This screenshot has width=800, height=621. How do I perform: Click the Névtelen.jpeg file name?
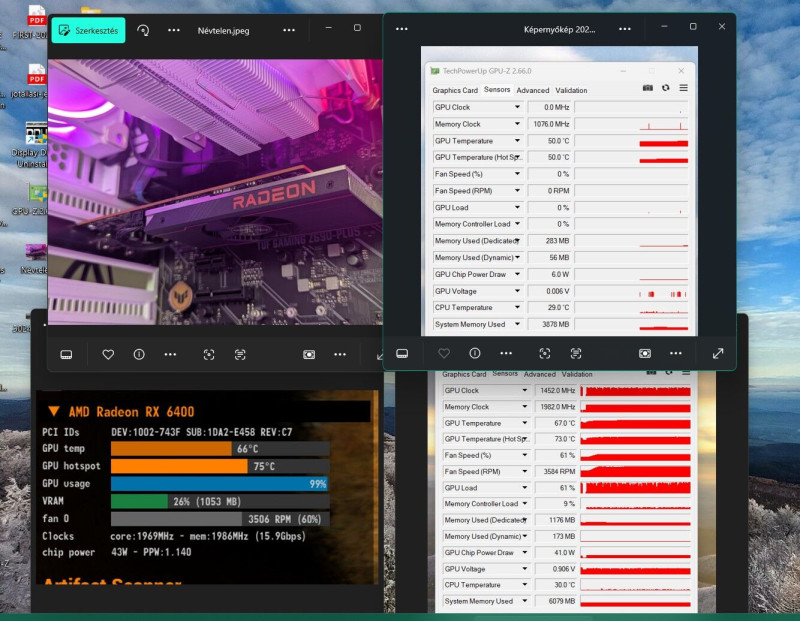[223, 31]
